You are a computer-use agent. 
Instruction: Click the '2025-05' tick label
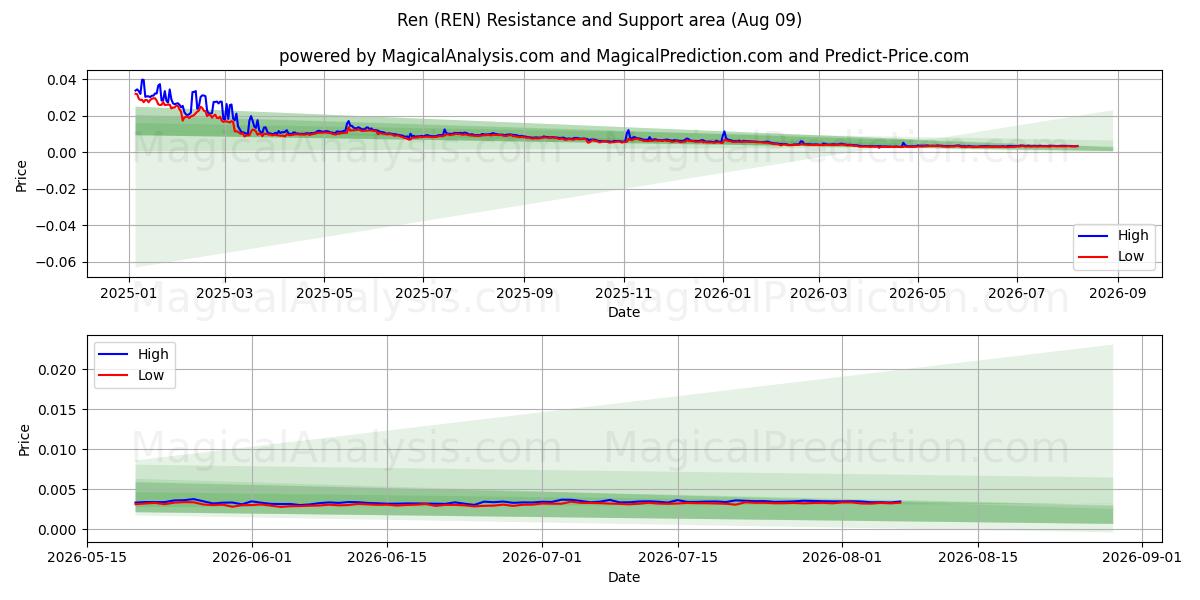324,294
